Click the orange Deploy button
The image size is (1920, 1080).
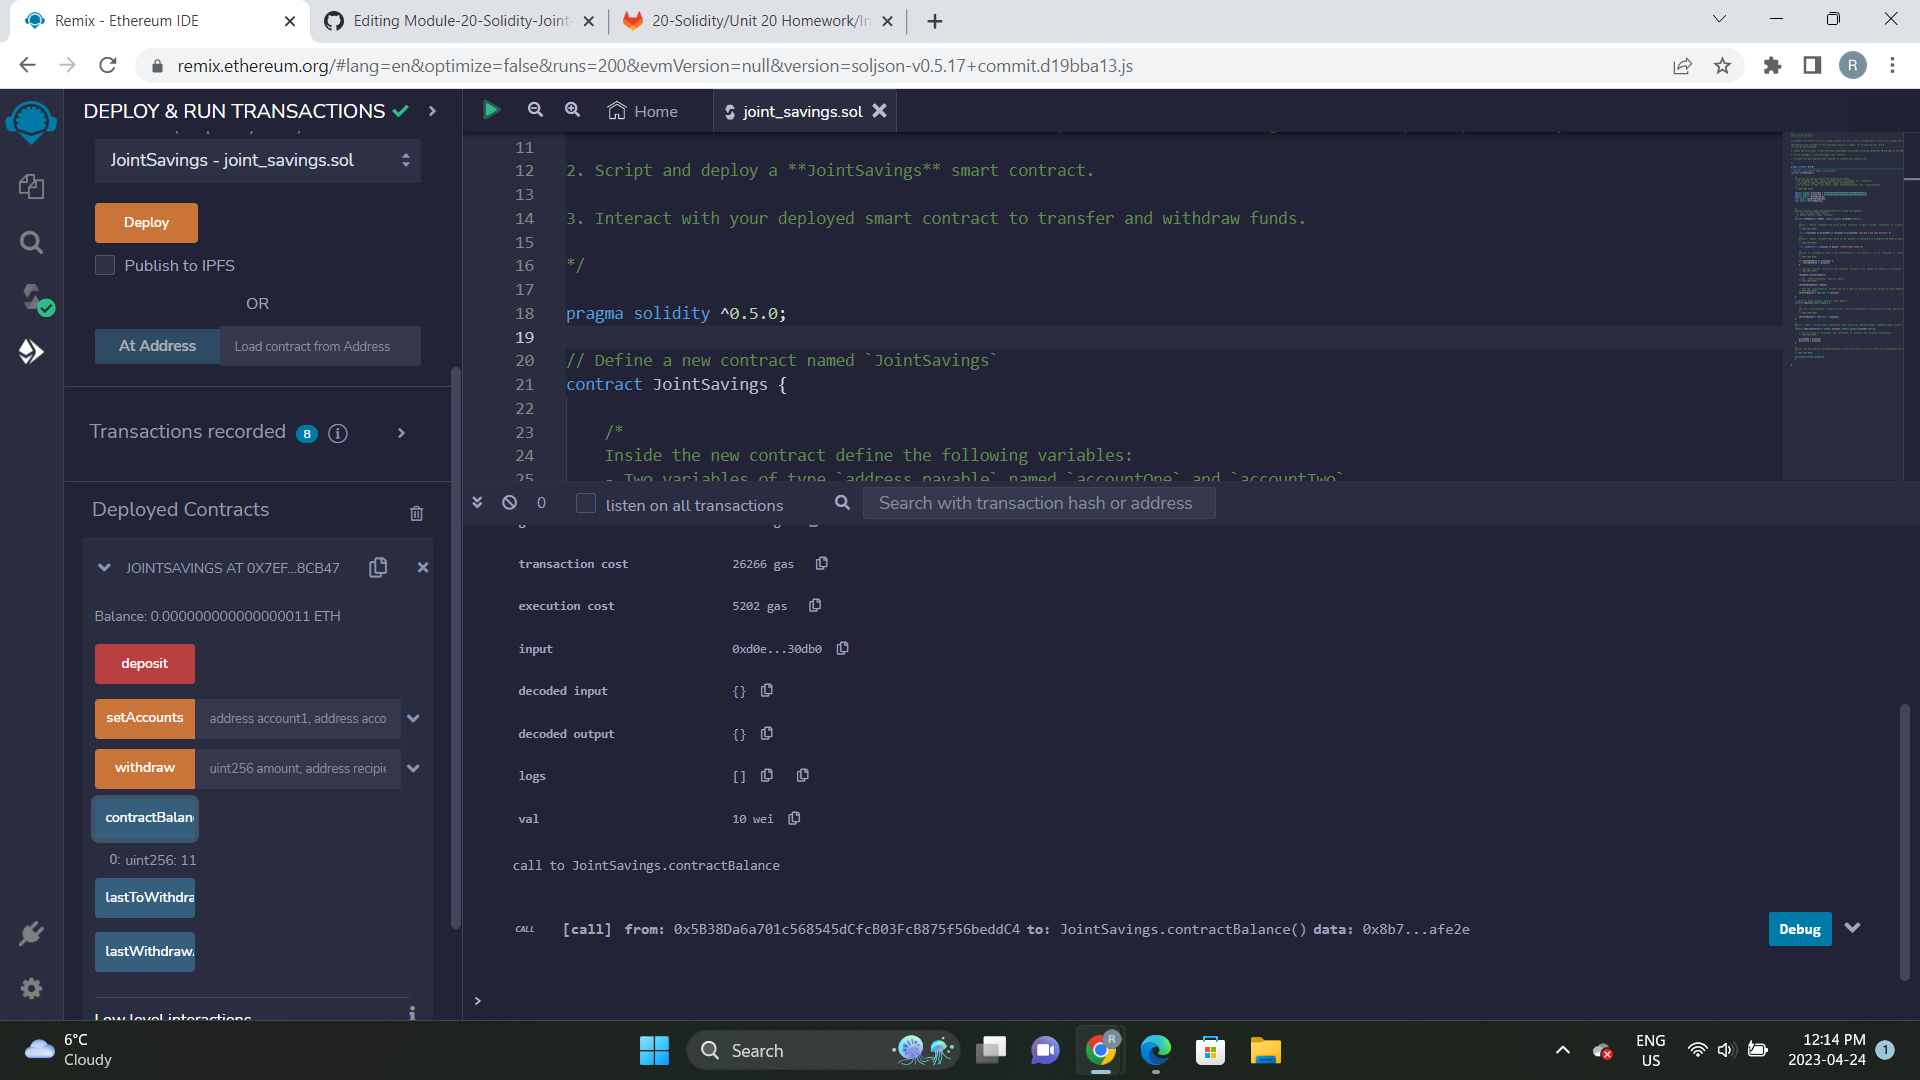pyautogui.click(x=146, y=222)
